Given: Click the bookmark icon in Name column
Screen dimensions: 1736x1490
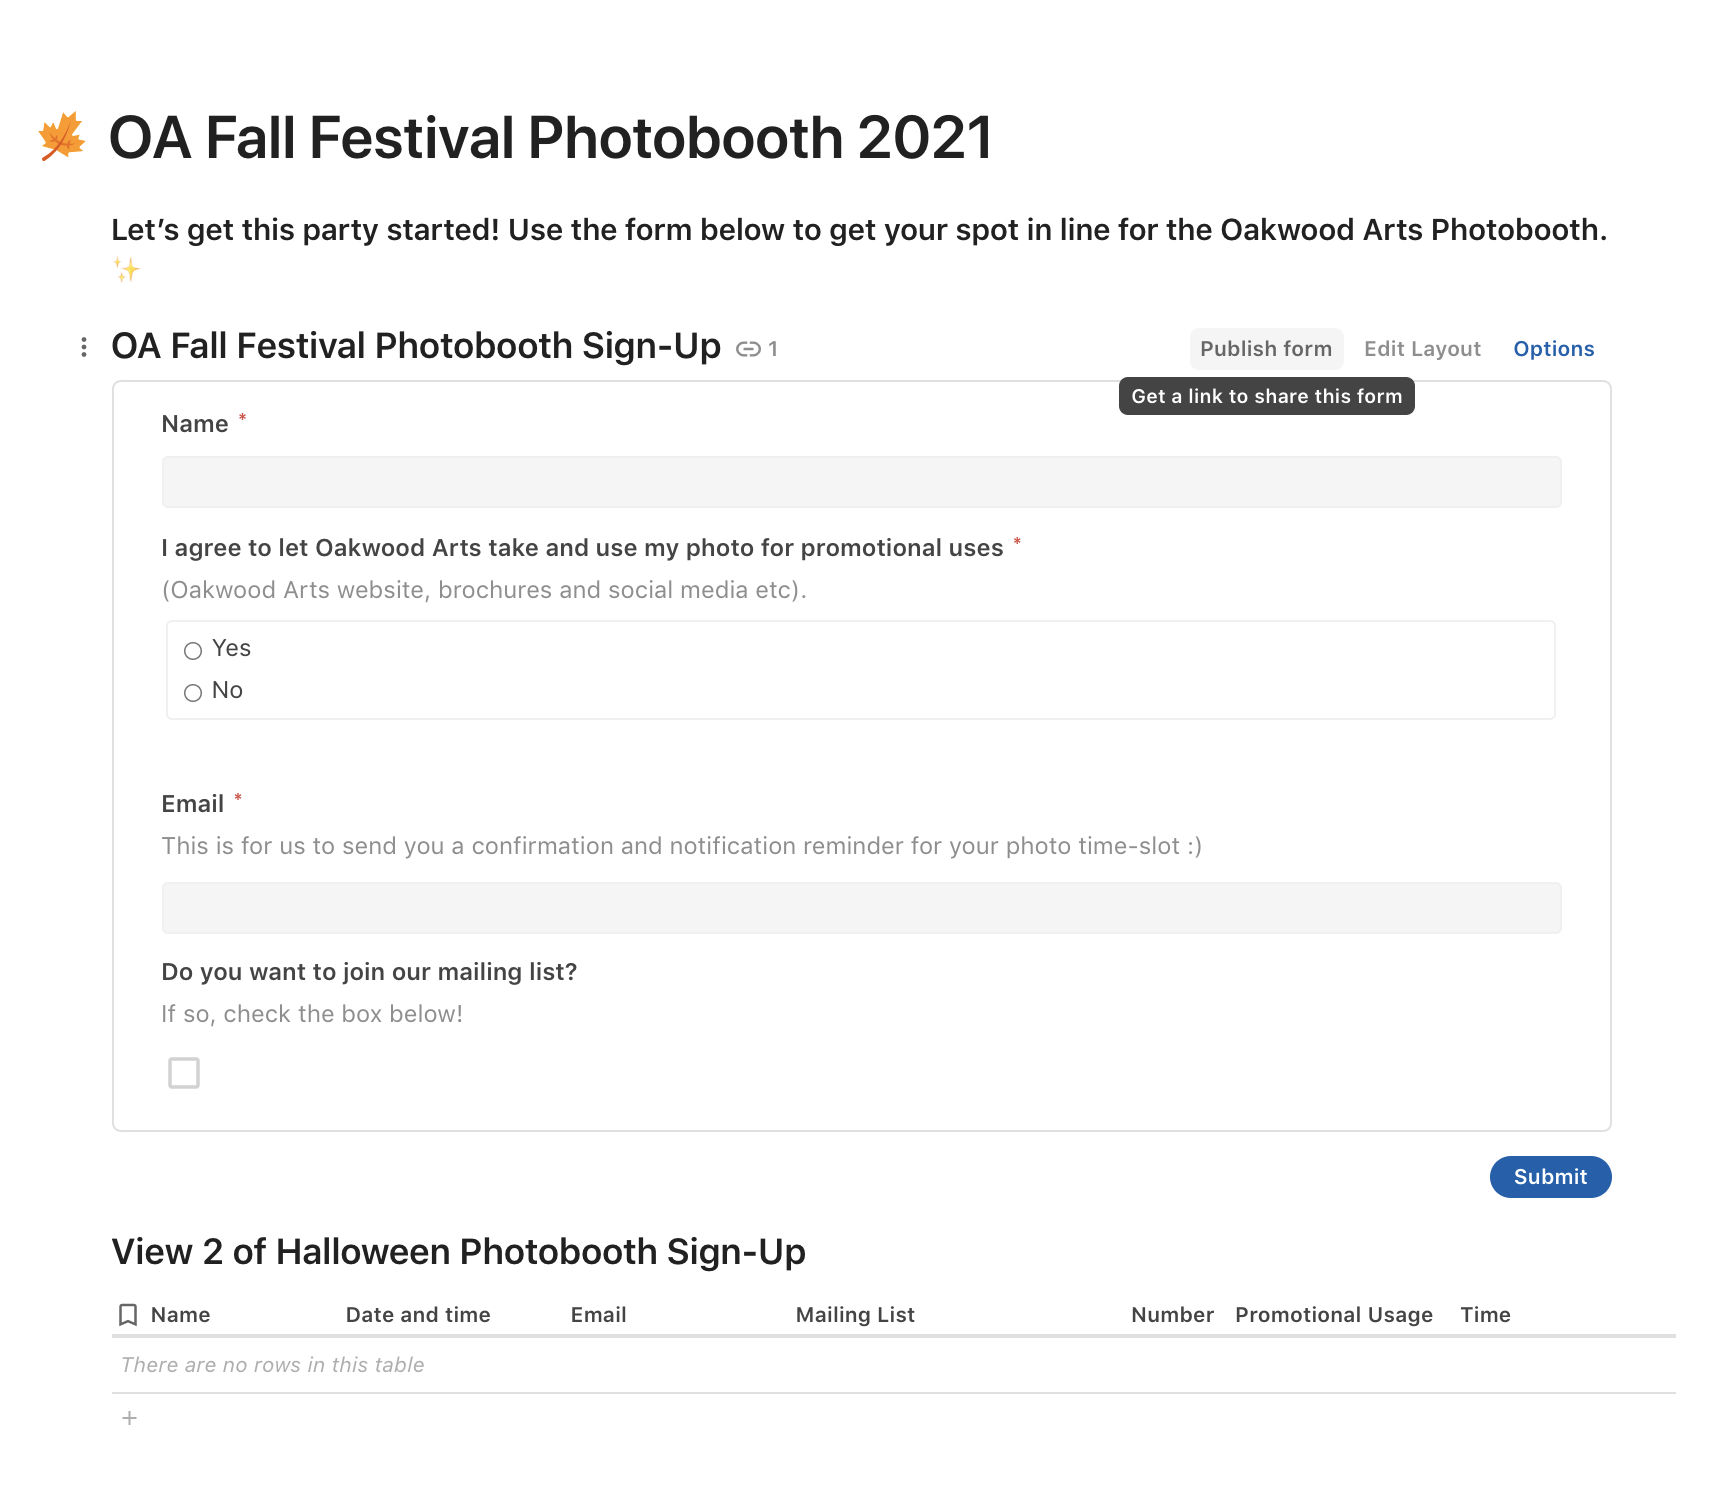Looking at the screenshot, I should tap(128, 1315).
